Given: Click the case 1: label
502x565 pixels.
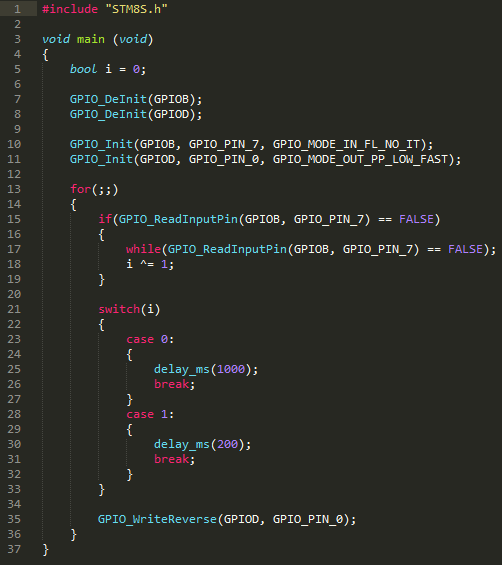Looking at the screenshot, I should click(150, 414).
